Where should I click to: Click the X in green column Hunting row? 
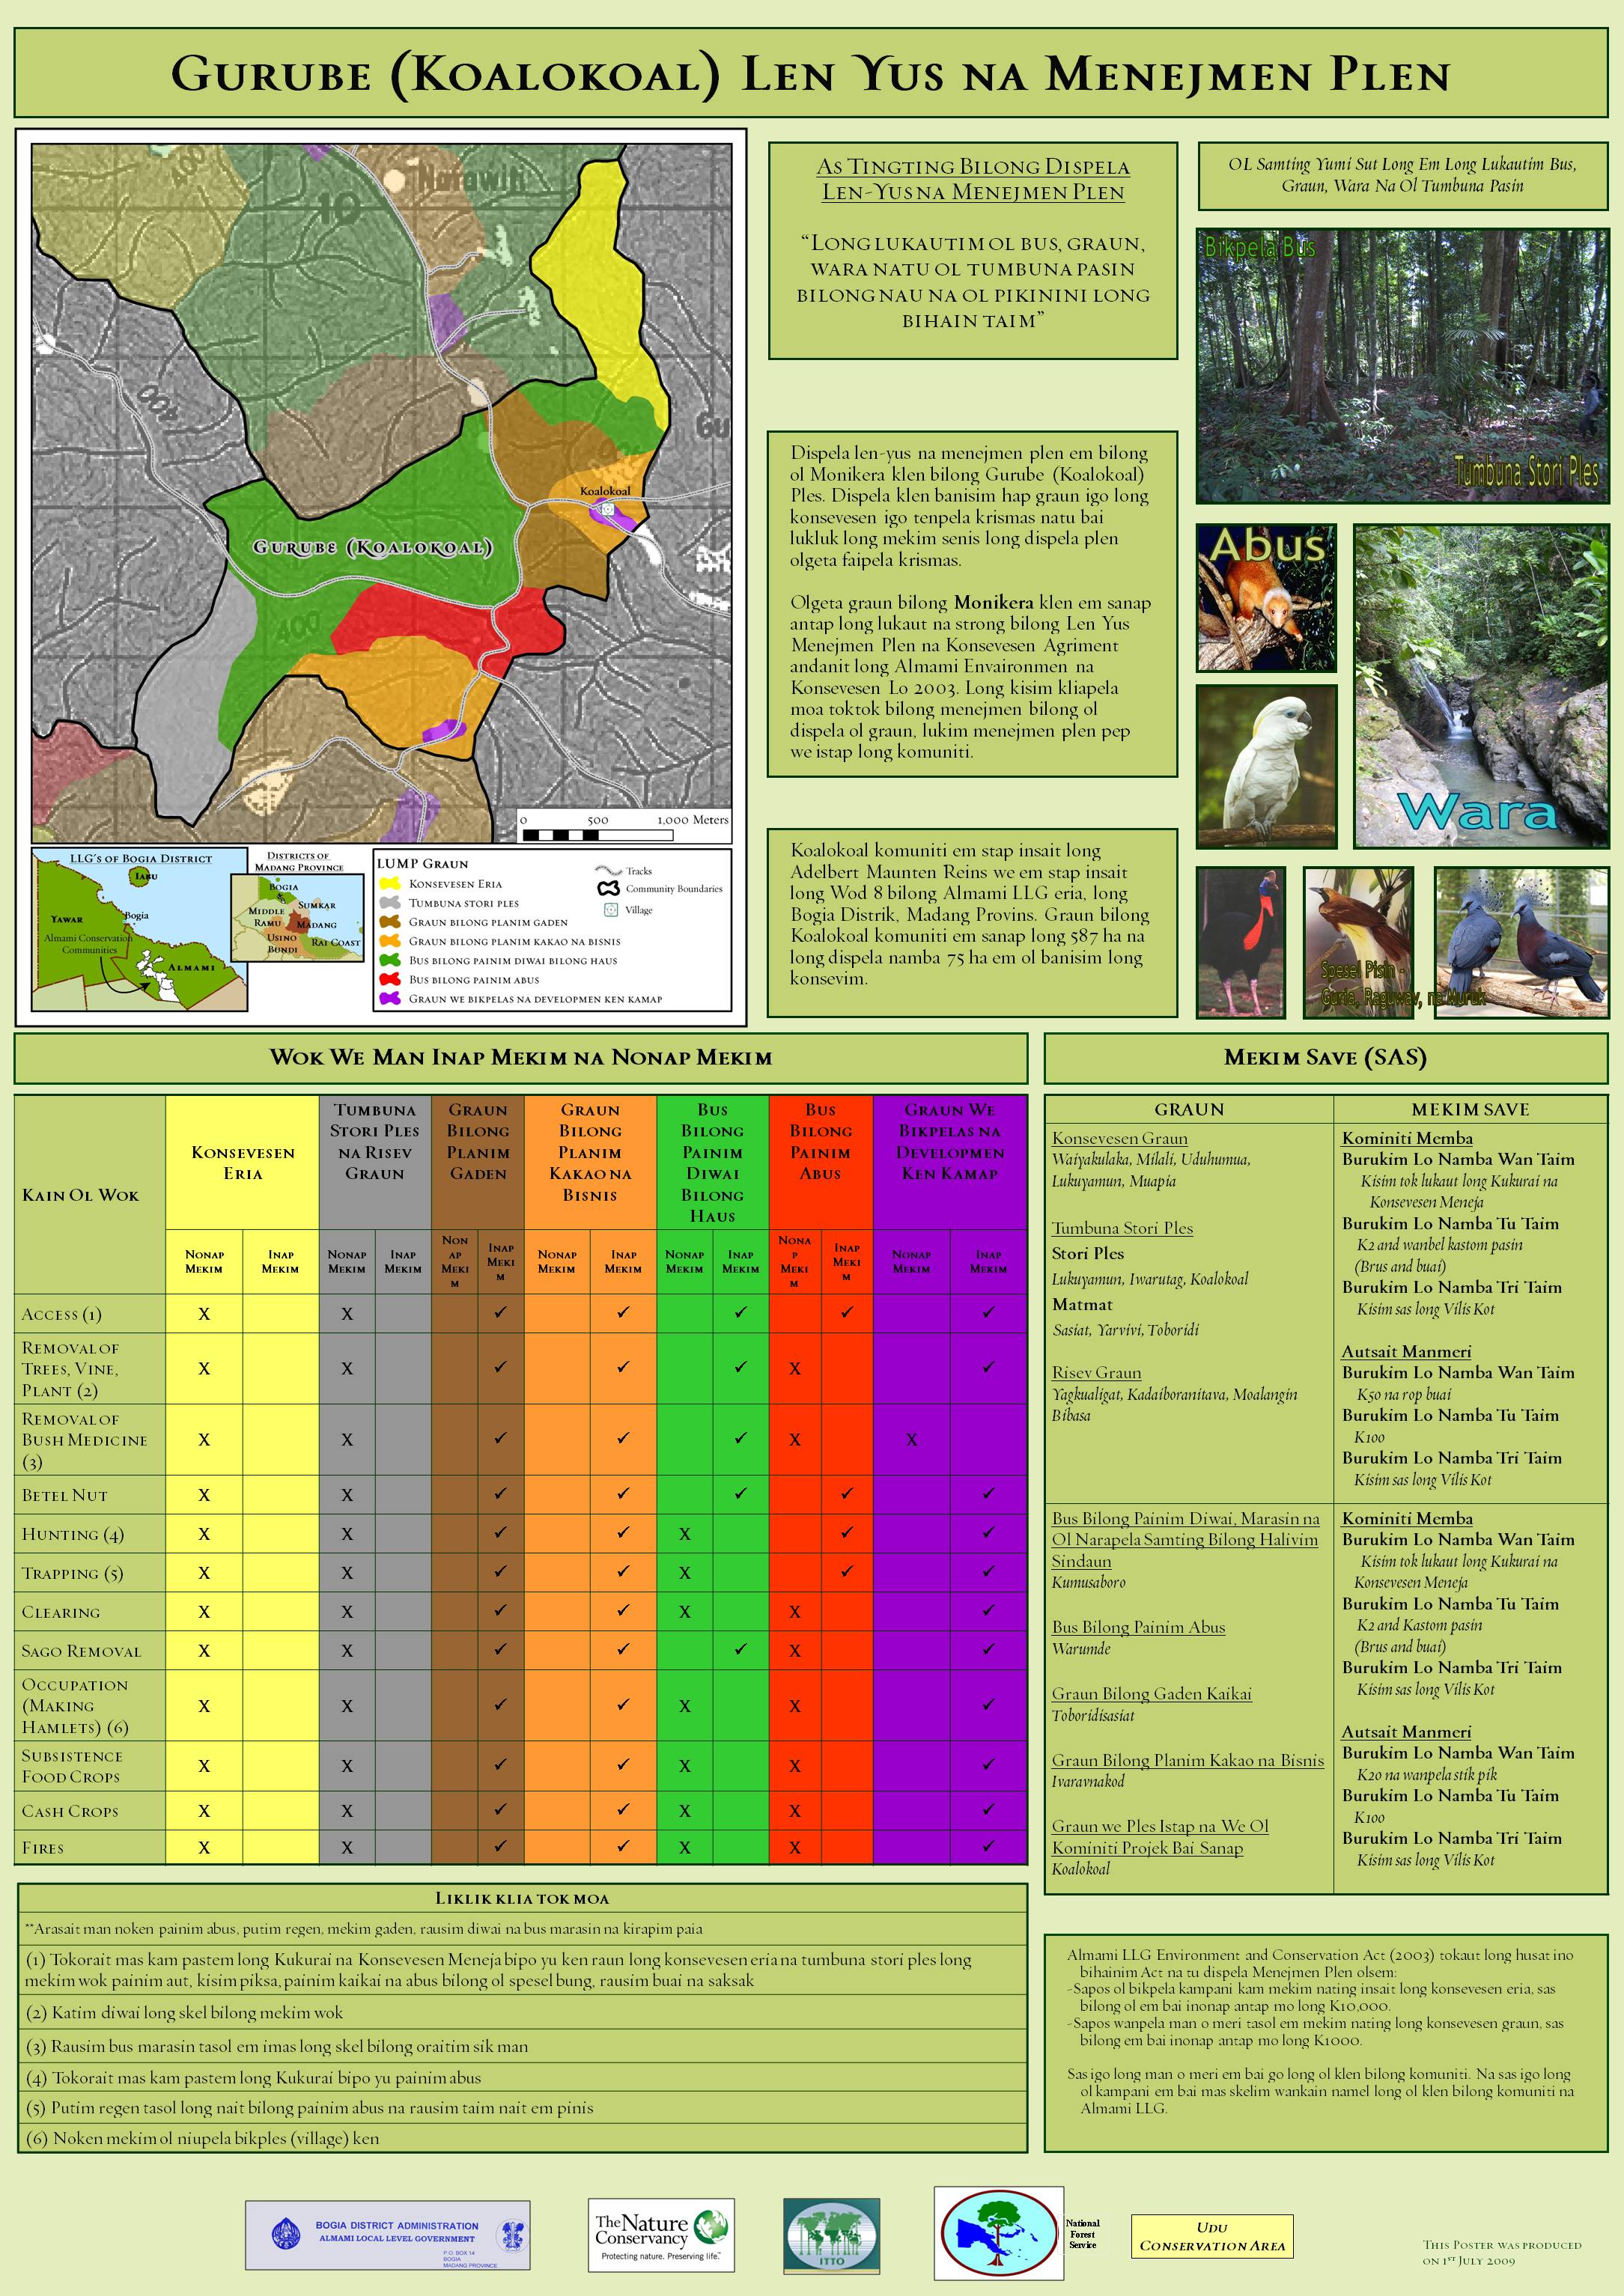(685, 1534)
